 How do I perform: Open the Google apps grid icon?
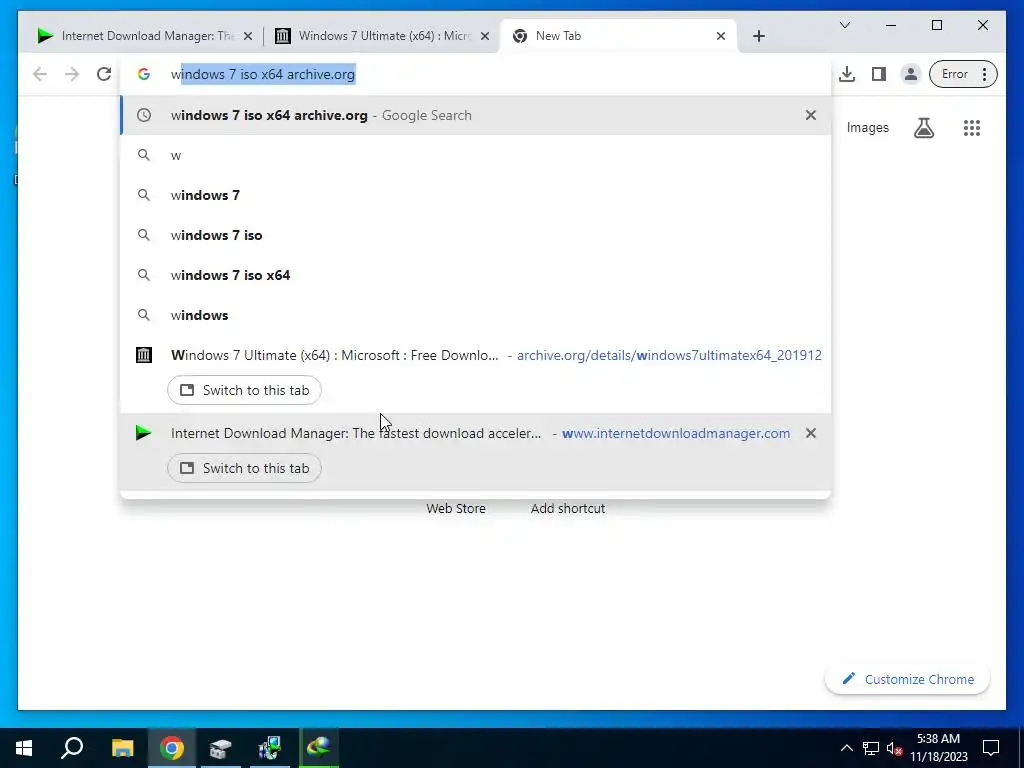click(x=972, y=128)
